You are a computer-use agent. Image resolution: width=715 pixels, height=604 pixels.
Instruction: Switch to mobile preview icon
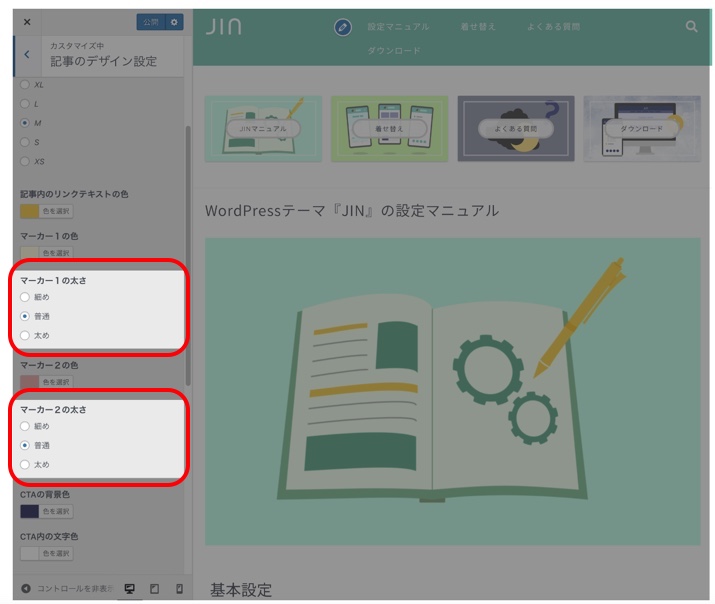click(180, 589)
